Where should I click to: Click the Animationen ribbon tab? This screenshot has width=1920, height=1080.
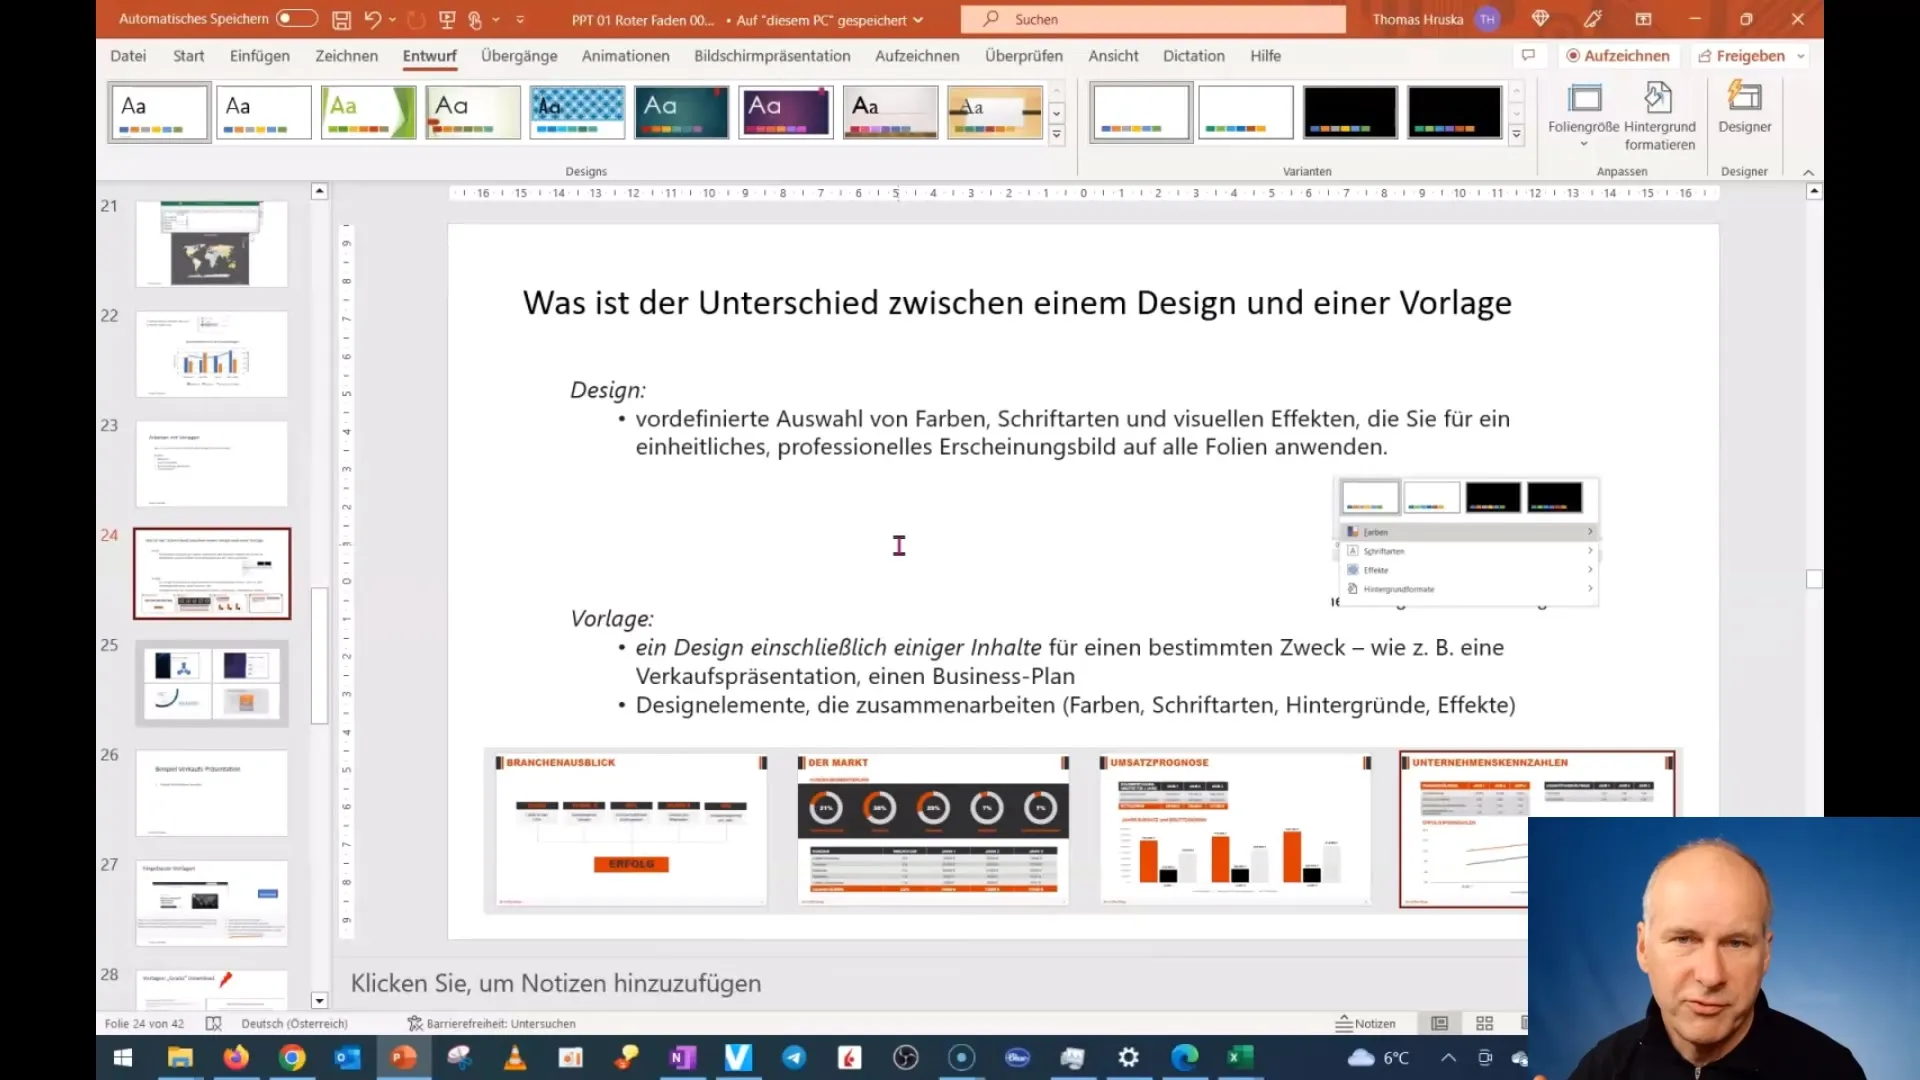point(625,55)
